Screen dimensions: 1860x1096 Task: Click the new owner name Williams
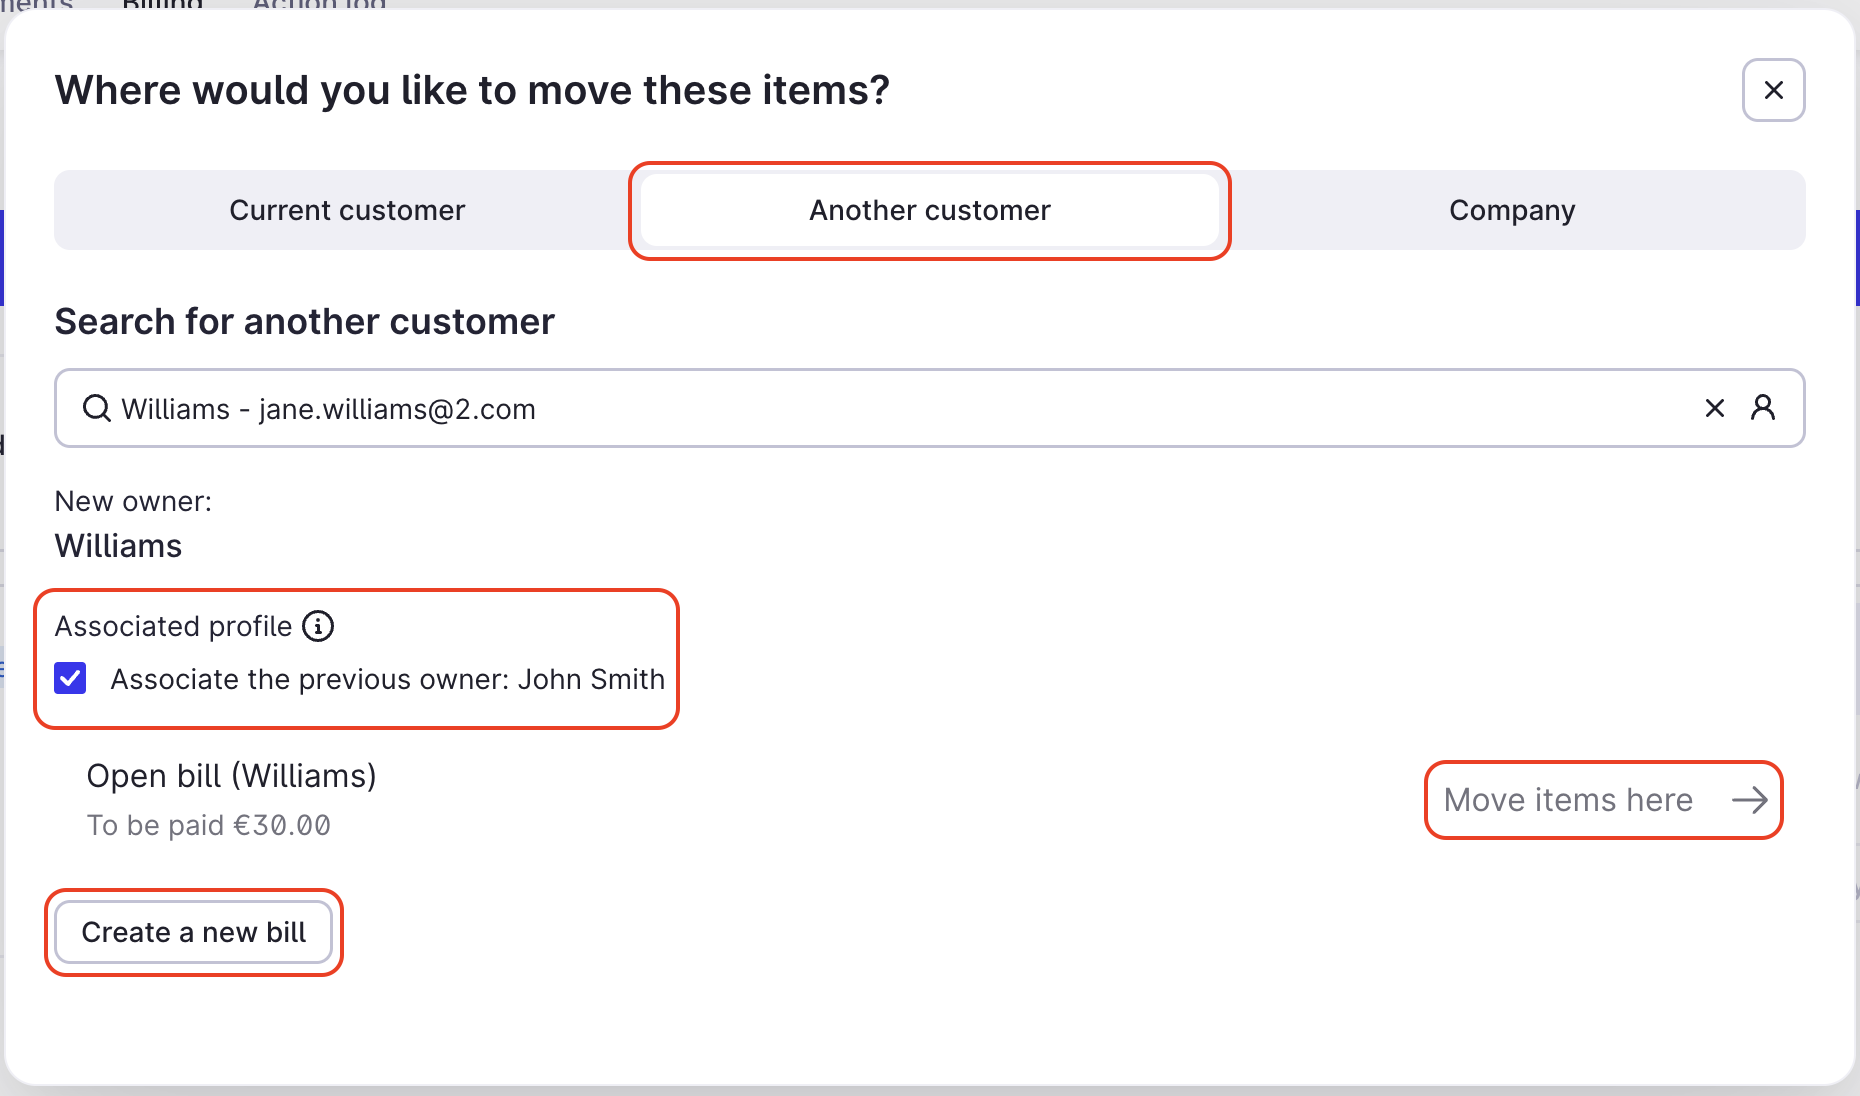pos(118,546)
